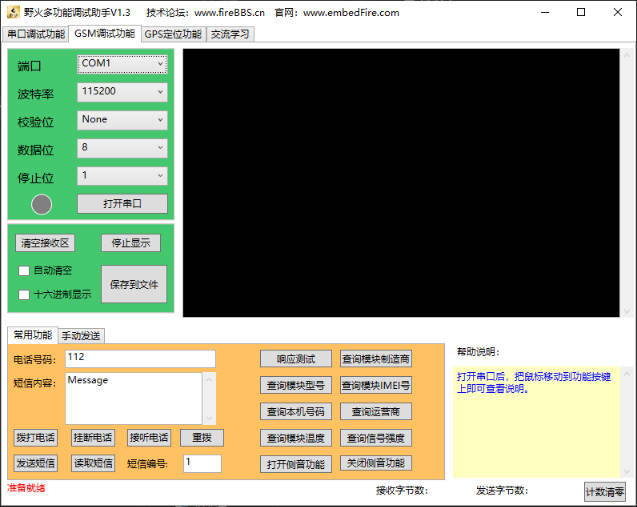Click the 打开侧音功能 button

(296, 464)
